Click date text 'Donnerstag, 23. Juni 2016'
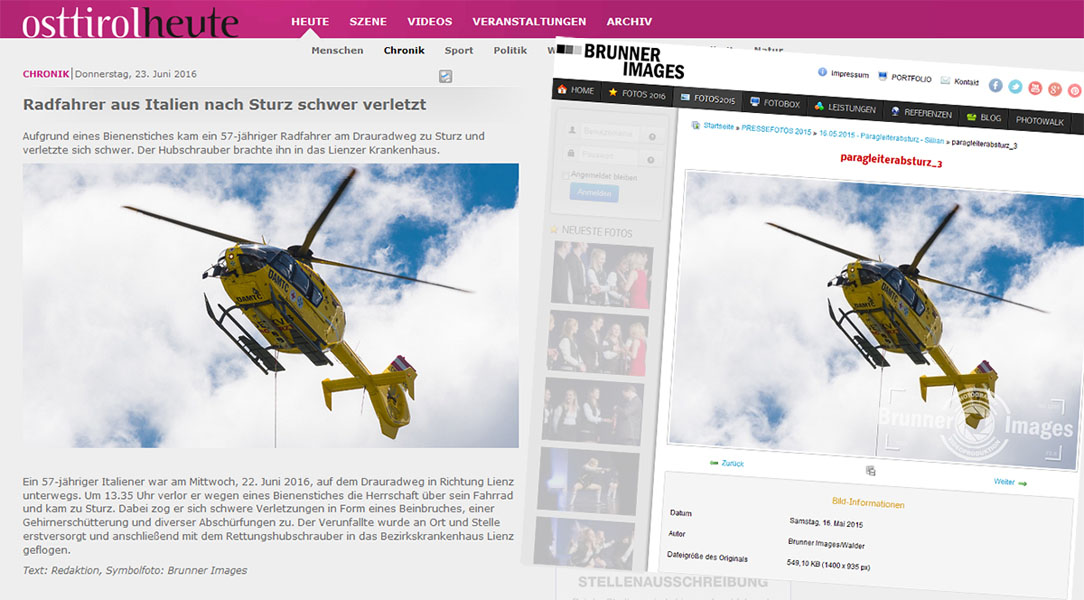The image size is (1084, 600). 136,74
